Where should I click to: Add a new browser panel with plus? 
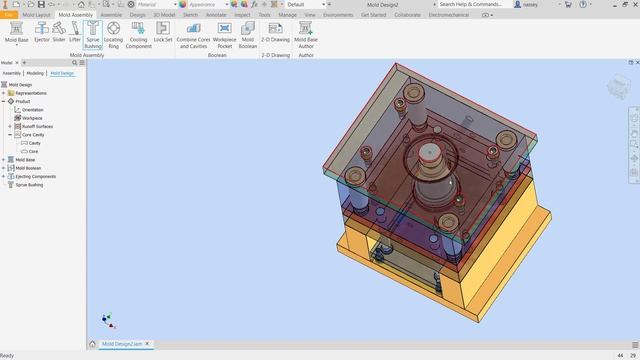24,63
